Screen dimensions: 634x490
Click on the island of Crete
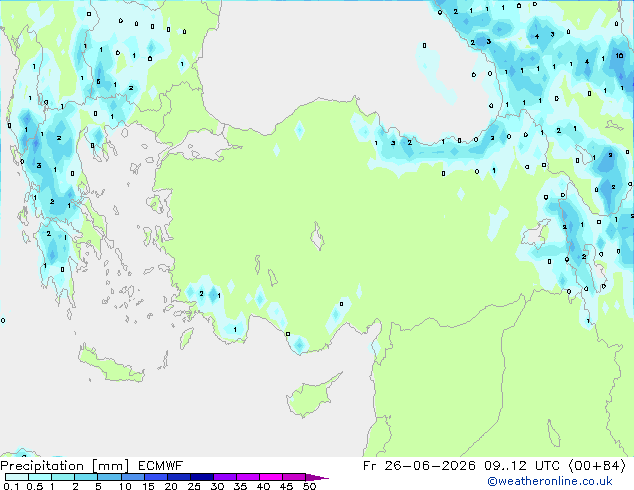pyautogui.click(x=110, y=366)
